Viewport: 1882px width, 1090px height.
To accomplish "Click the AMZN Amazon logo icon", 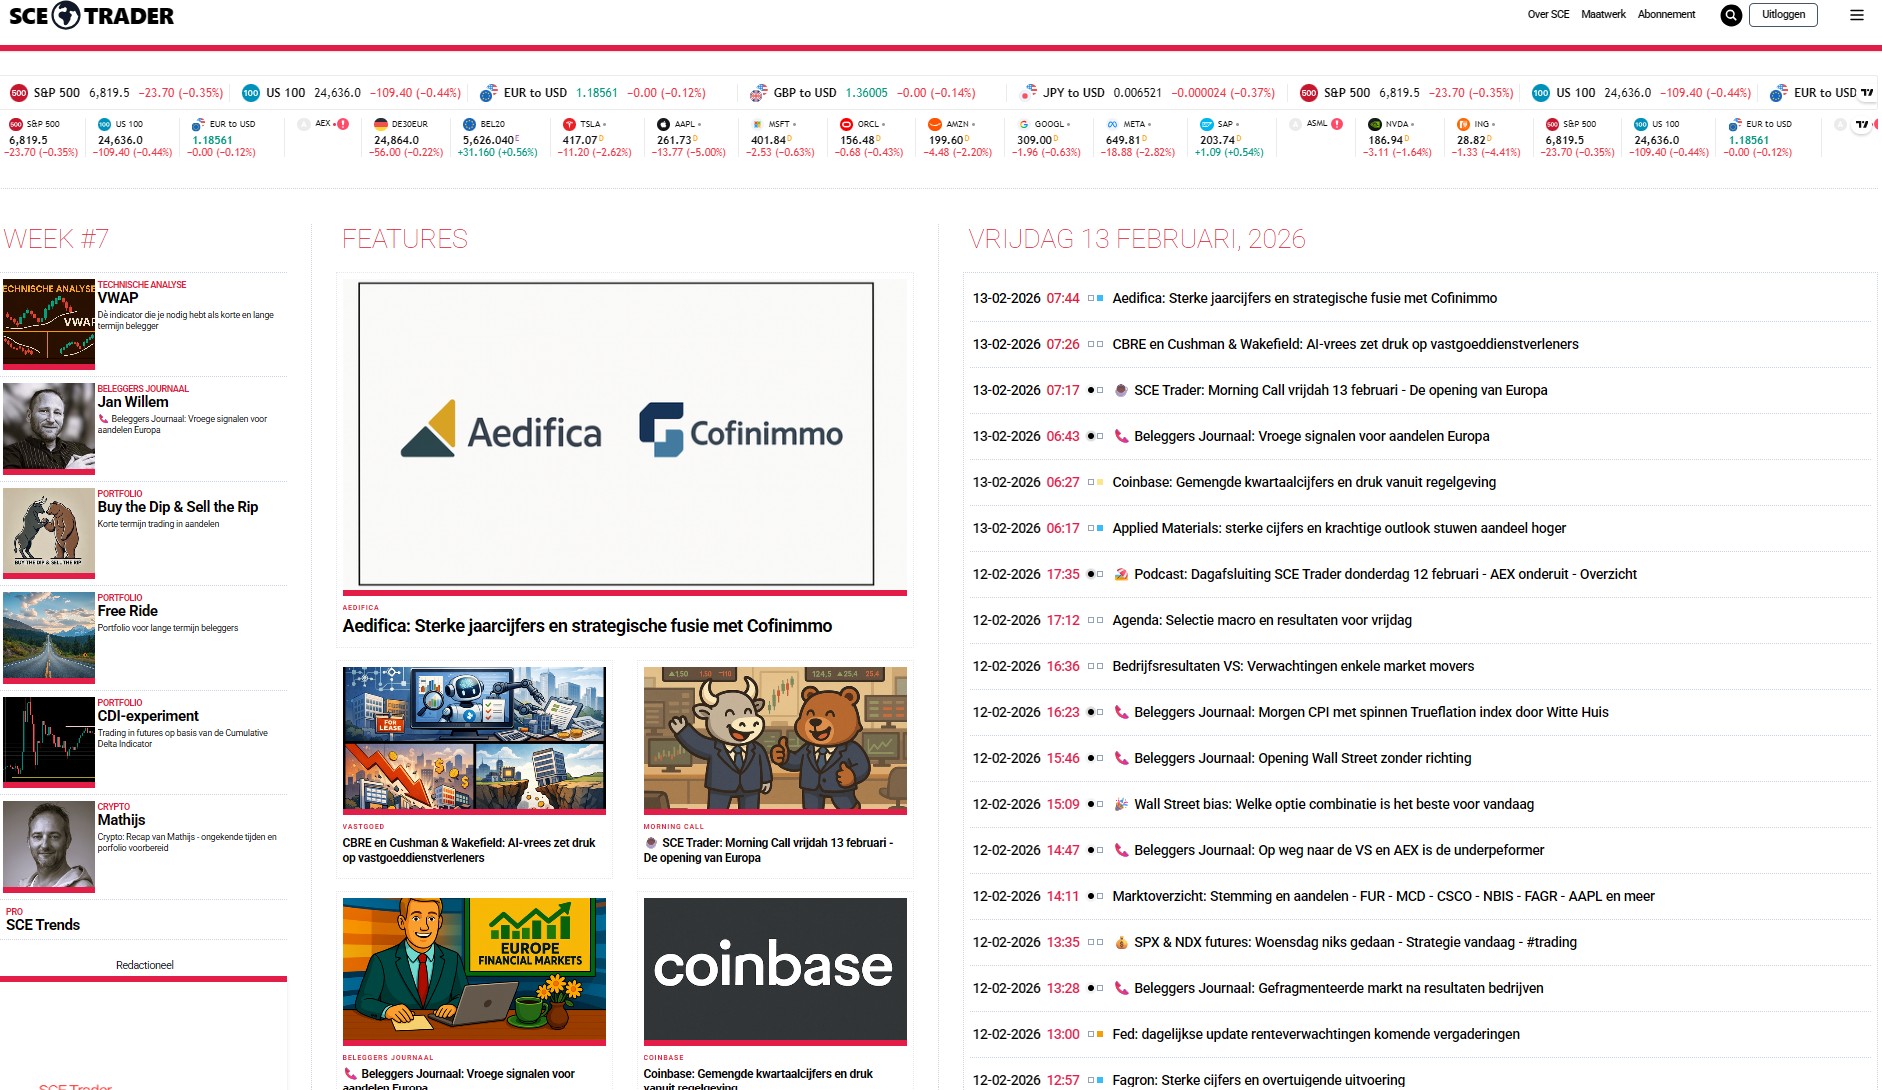I will pos(935,124).
